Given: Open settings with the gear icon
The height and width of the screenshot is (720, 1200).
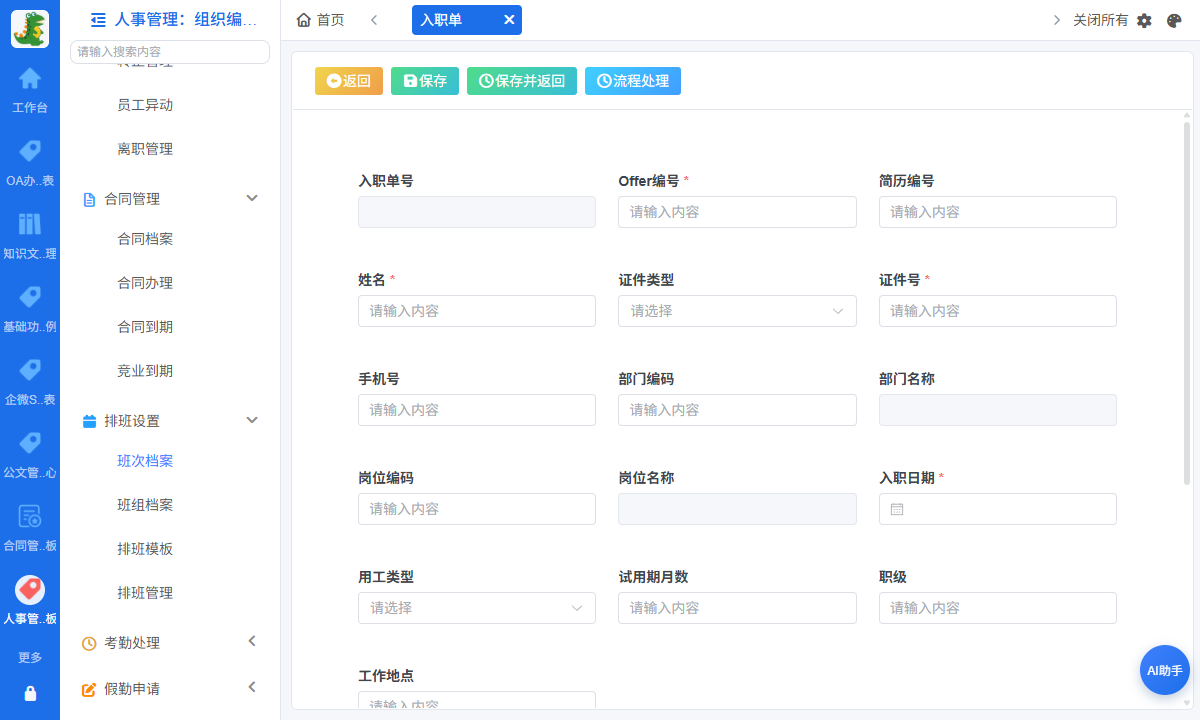Looking at the screenshot, I should tap(1145, 20).
